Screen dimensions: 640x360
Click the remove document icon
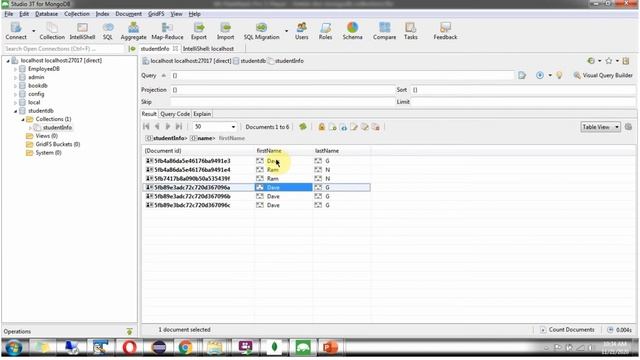pyautogui.click(x=376, y=127)
